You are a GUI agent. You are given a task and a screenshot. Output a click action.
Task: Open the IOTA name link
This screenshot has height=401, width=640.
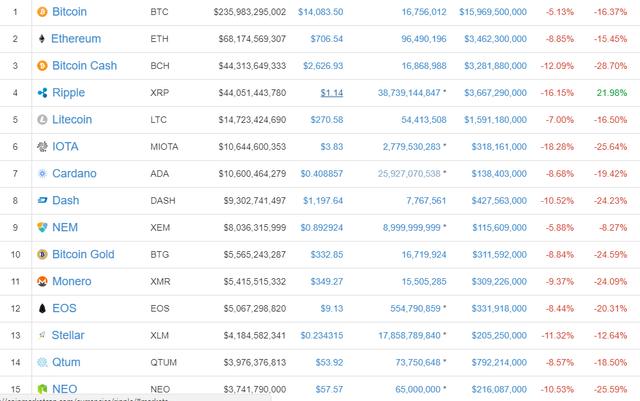coord(65,147)
